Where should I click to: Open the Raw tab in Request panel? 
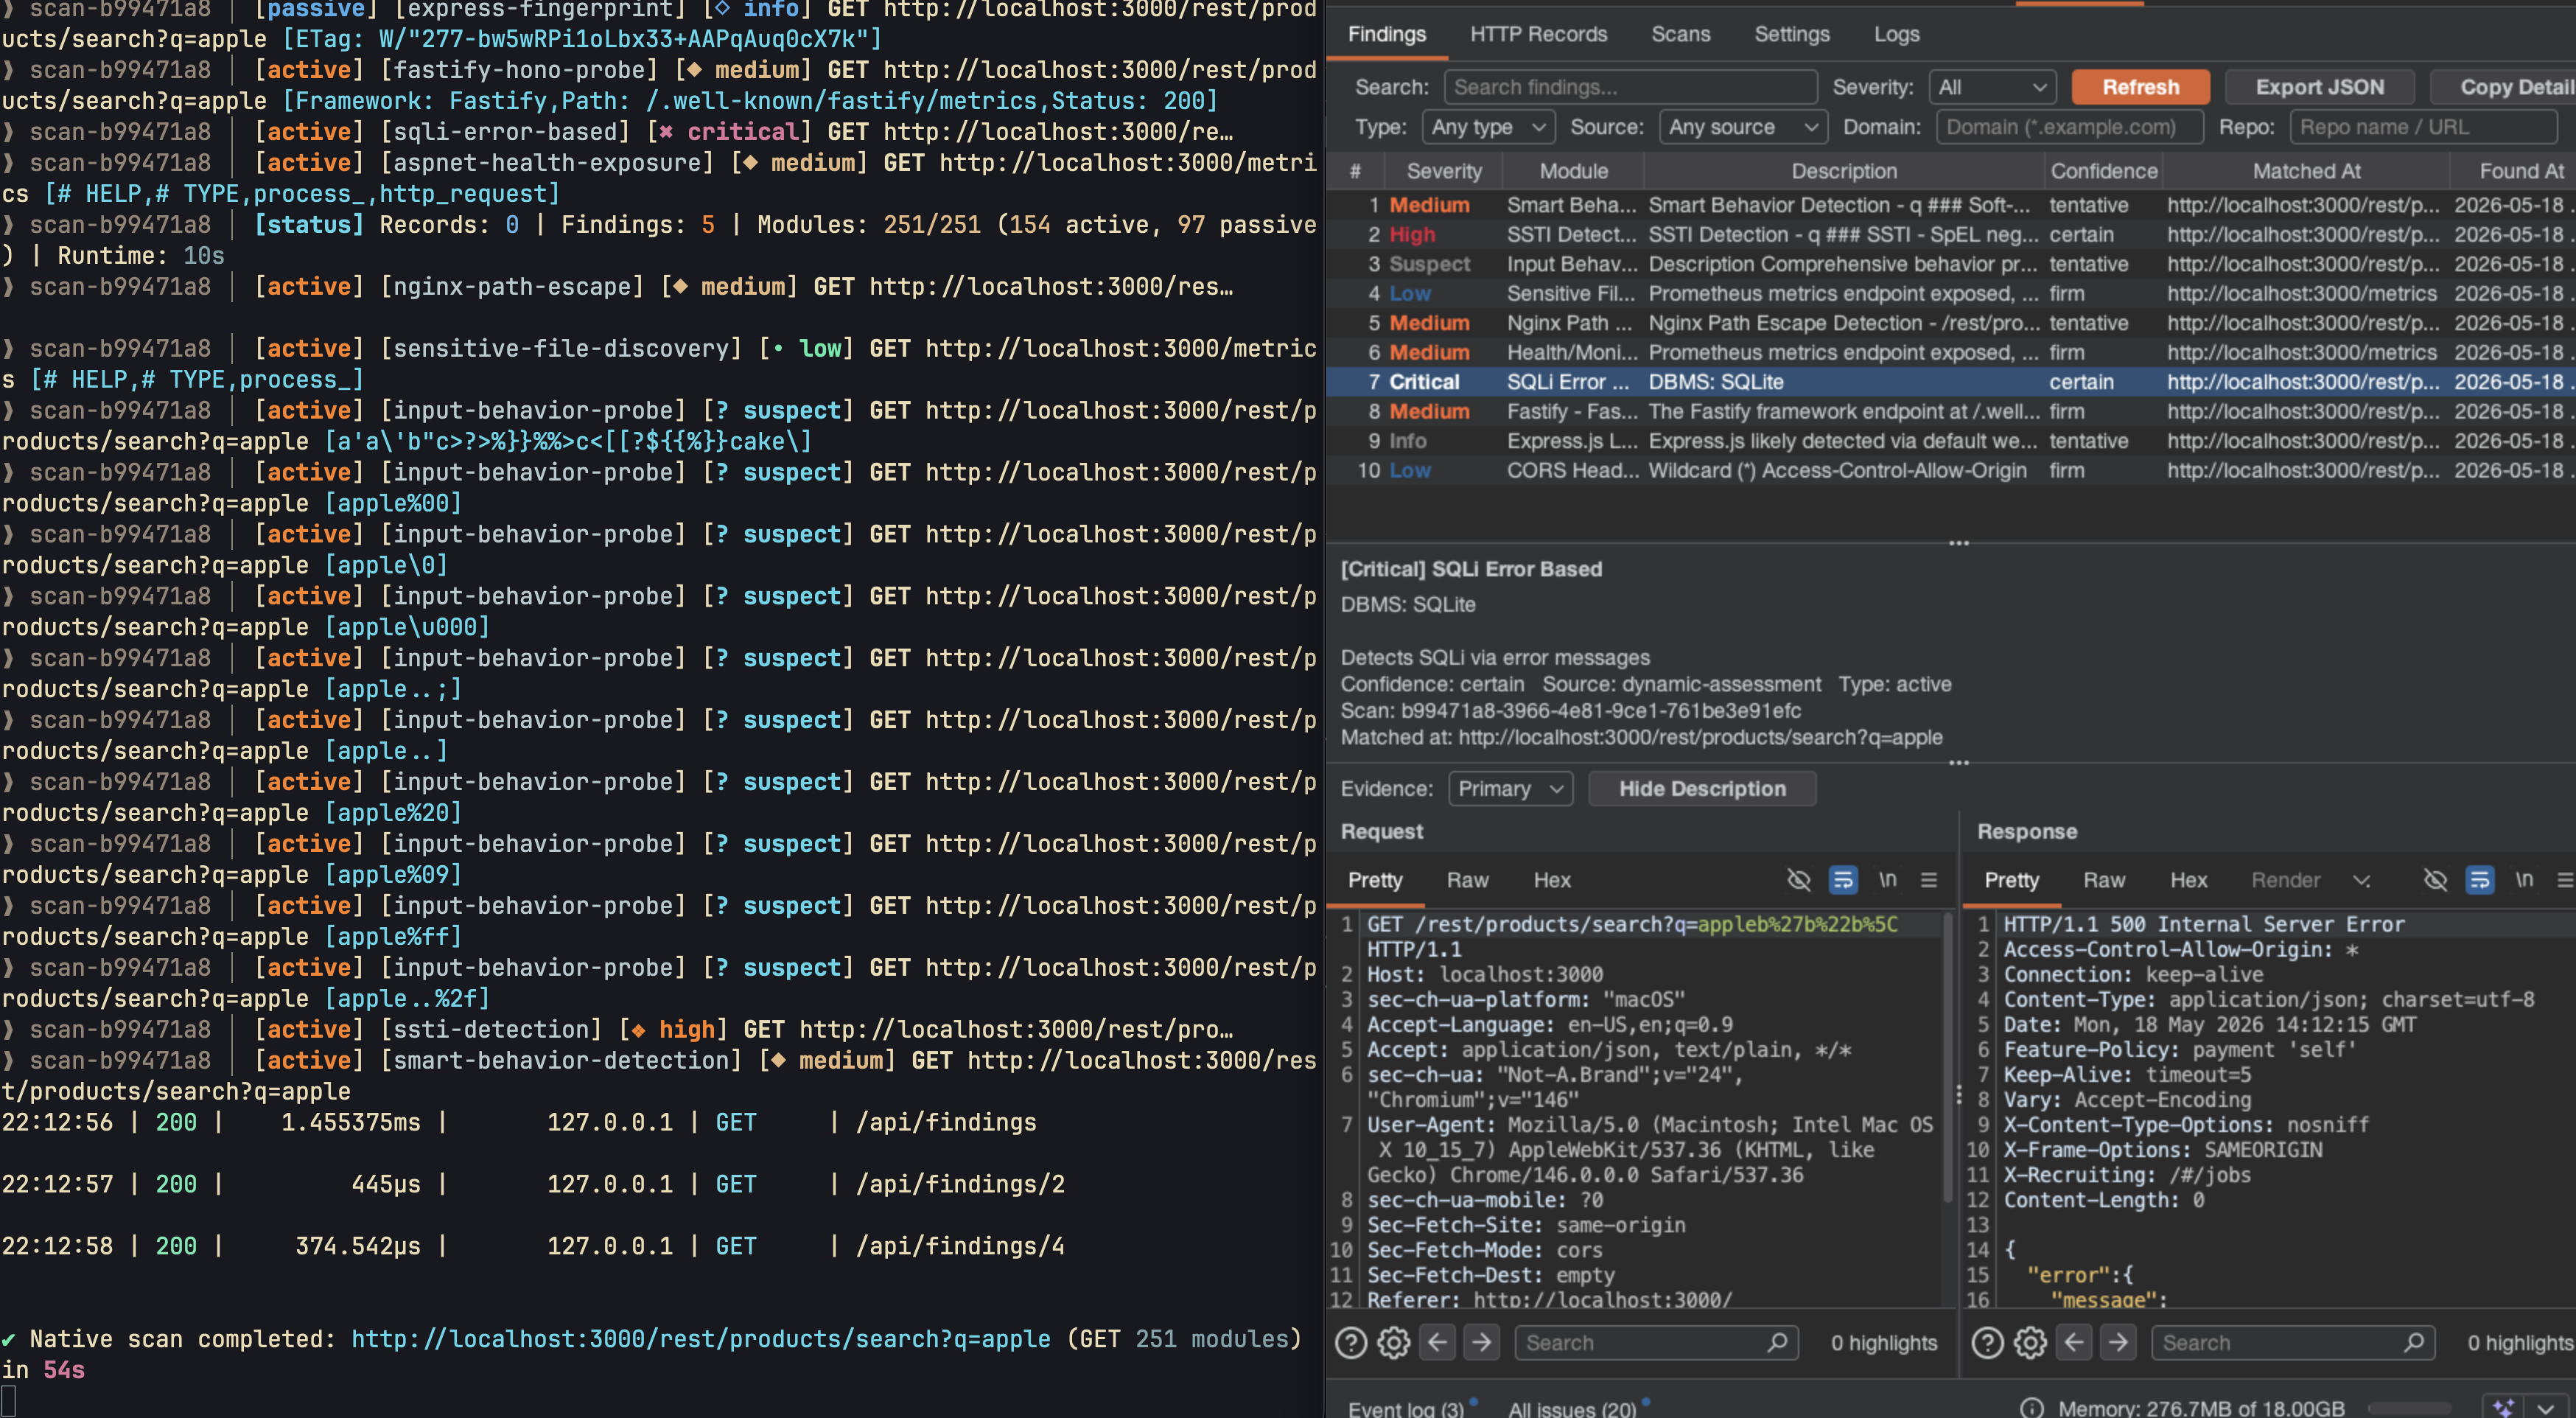tap(1467, 880)
